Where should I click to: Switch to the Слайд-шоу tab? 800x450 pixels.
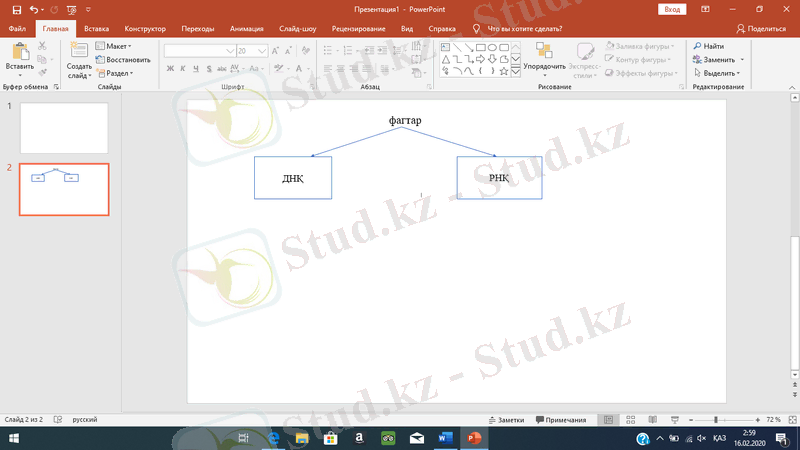pyautogui.click(x=297, y=29)
